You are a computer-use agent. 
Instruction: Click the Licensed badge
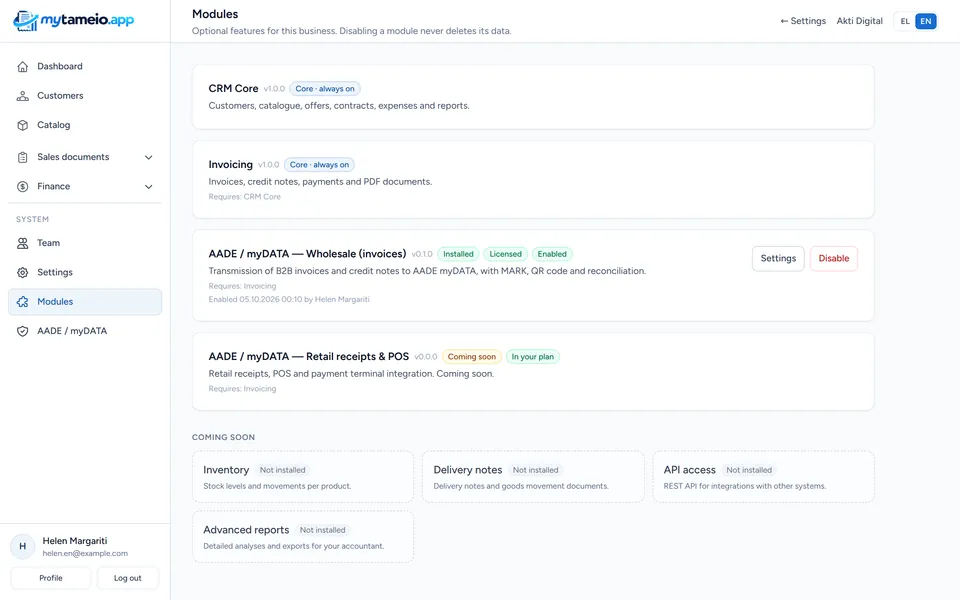[x=506, y=254]
